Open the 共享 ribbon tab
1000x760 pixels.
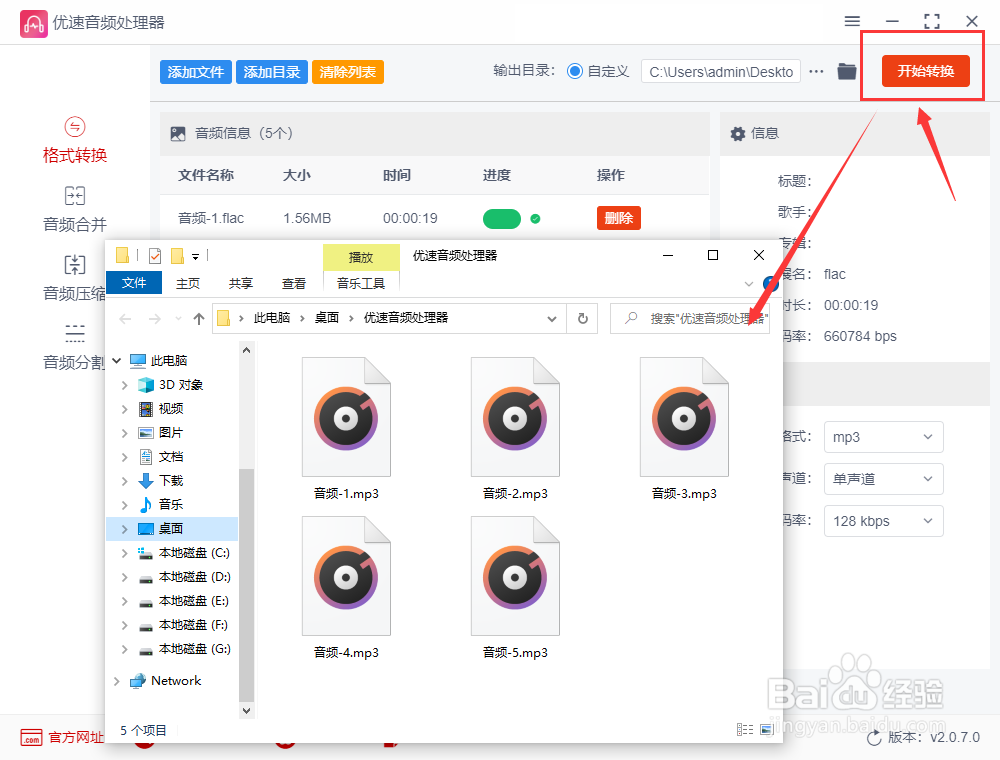point(240,283)
